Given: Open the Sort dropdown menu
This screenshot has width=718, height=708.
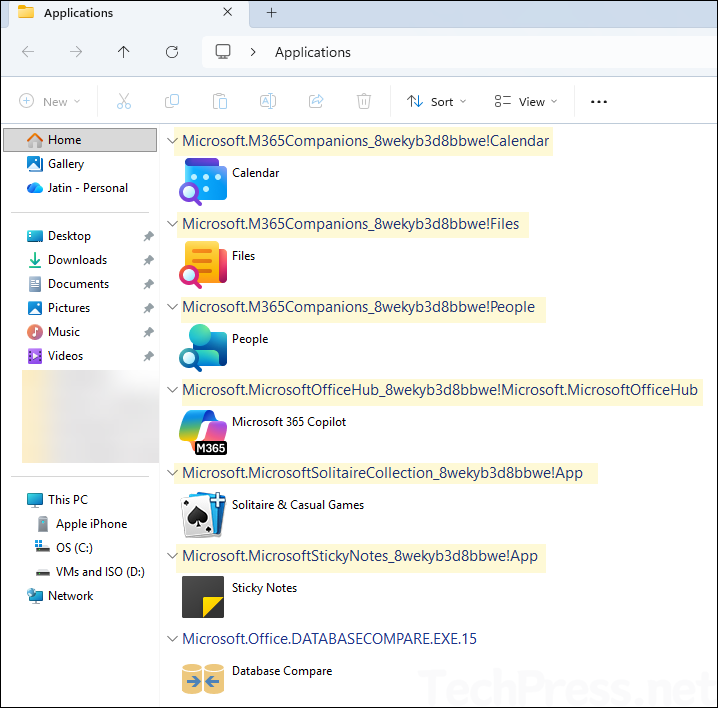Looking at the screenshot, I should coord(436,101).
